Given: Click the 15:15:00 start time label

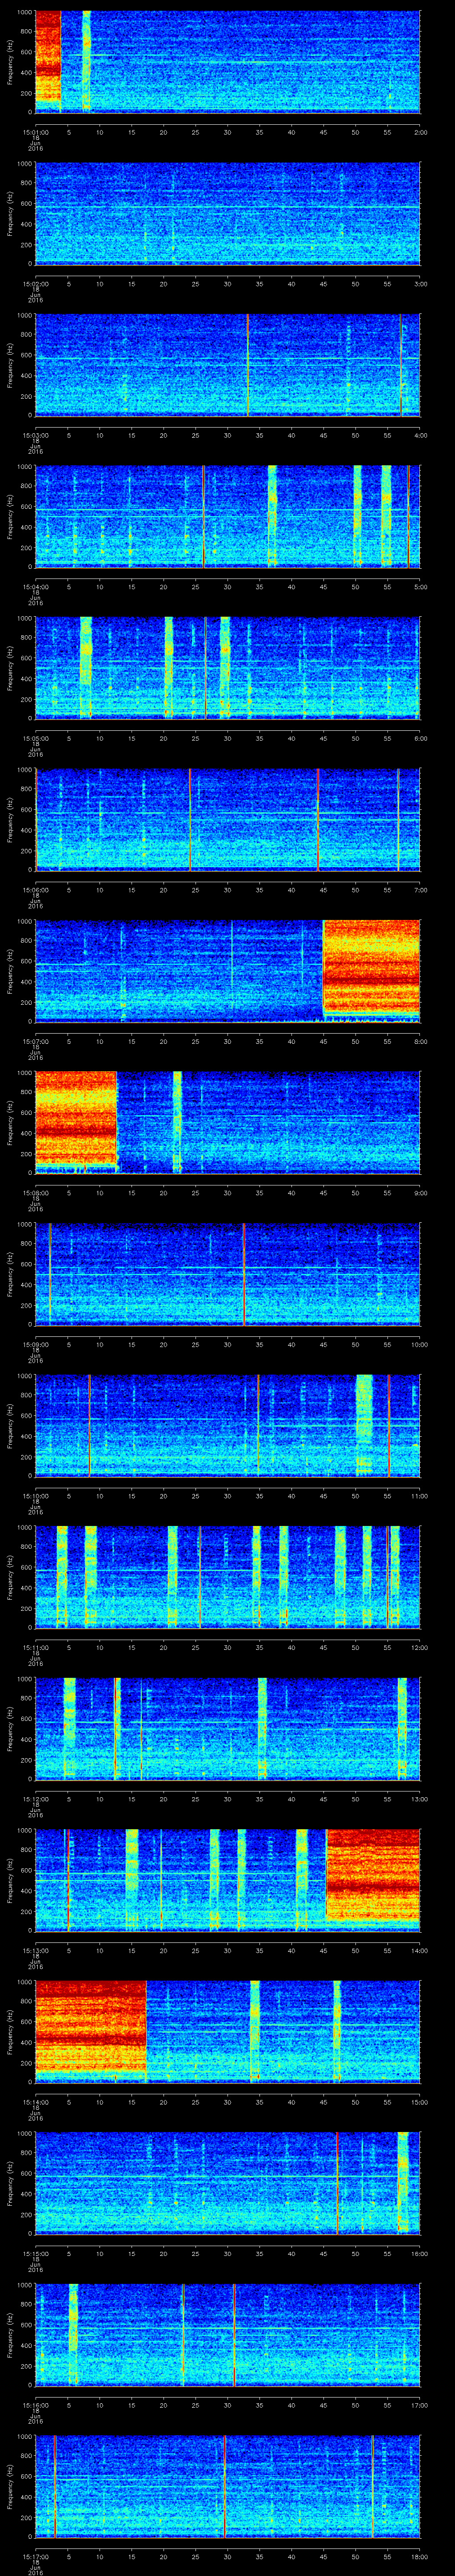Looking at the screenshot, I should click(x=35, y=2252).
